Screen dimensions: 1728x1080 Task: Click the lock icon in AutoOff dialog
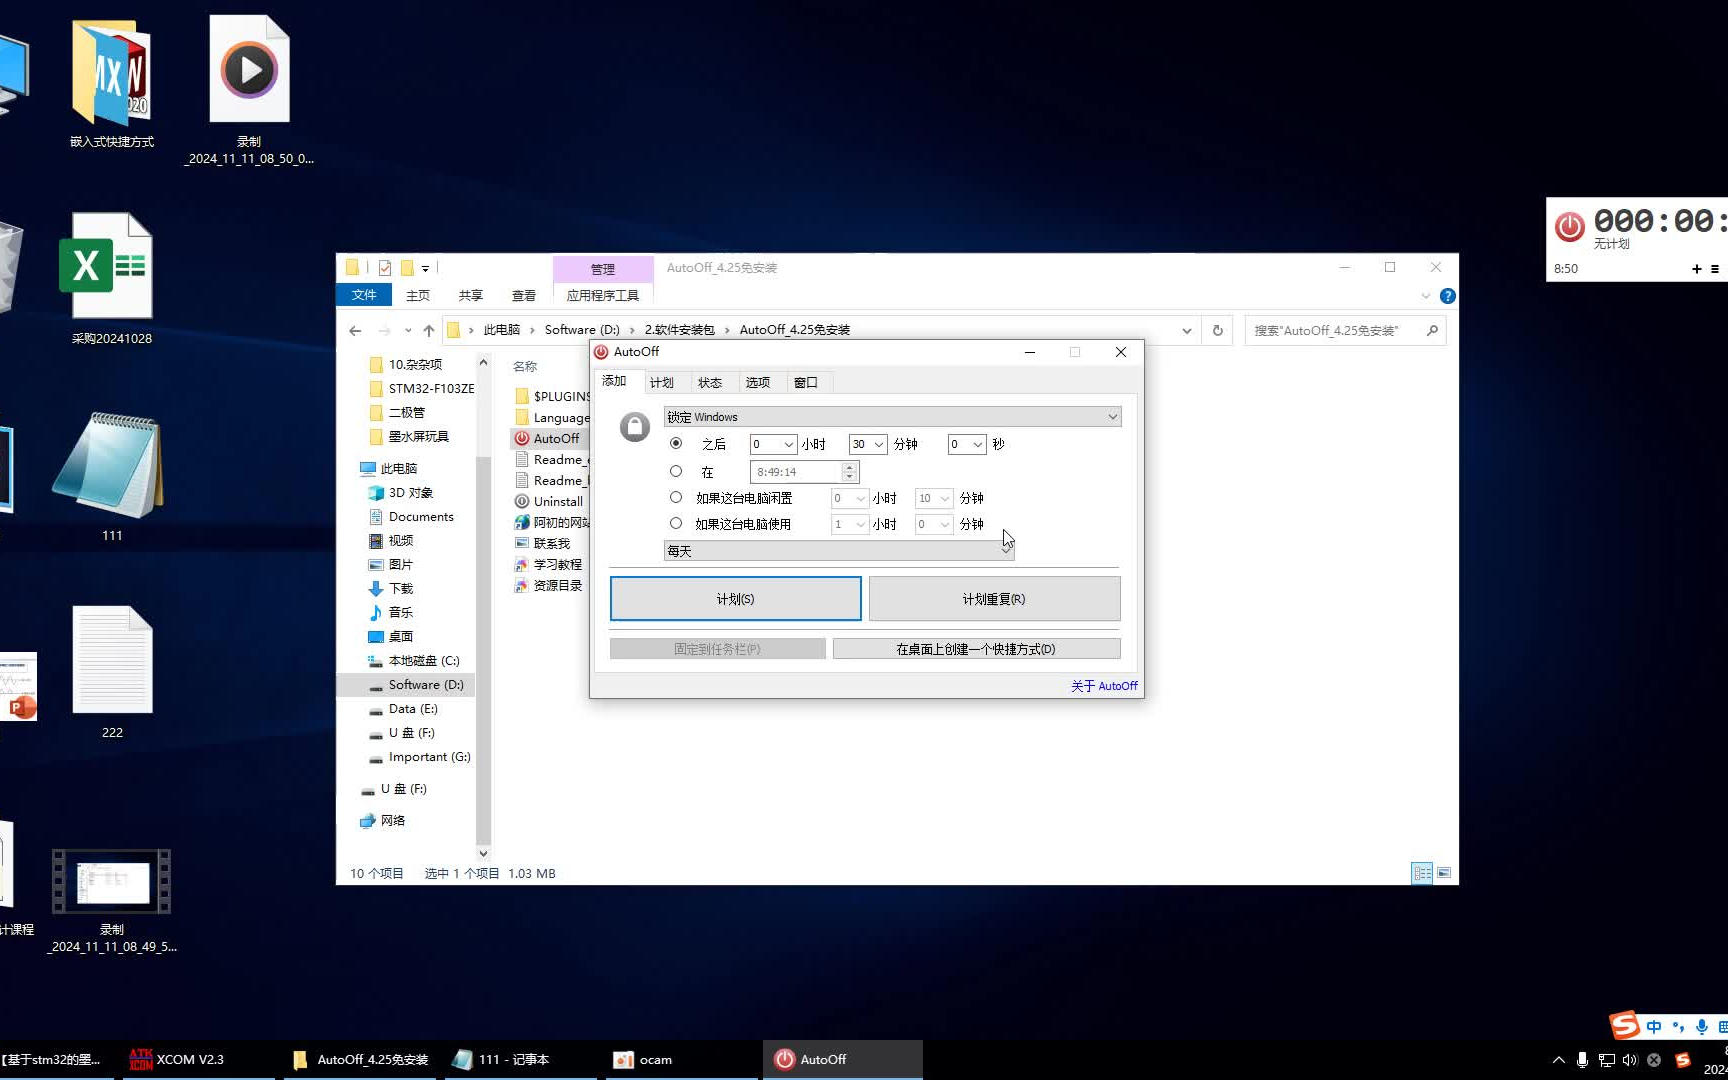635,427
